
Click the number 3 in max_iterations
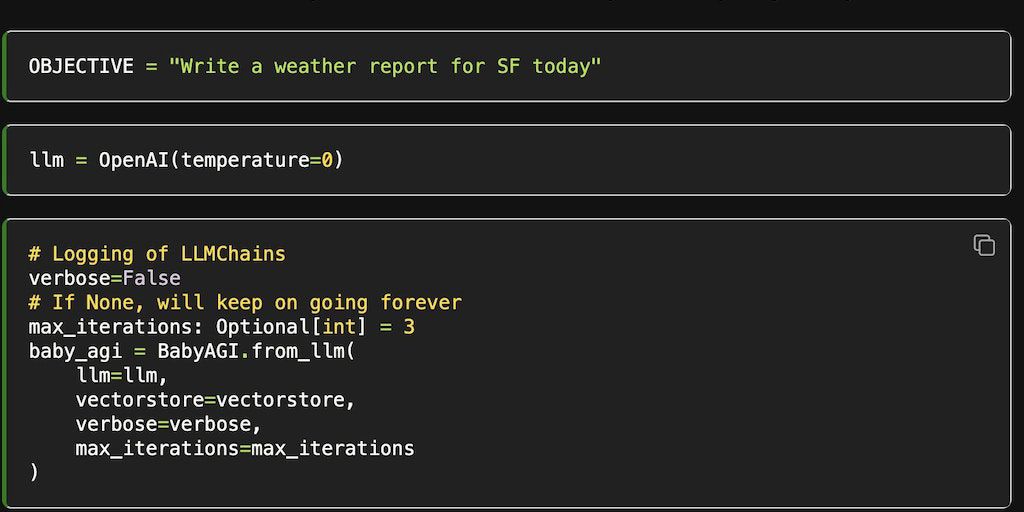(409, 326)
